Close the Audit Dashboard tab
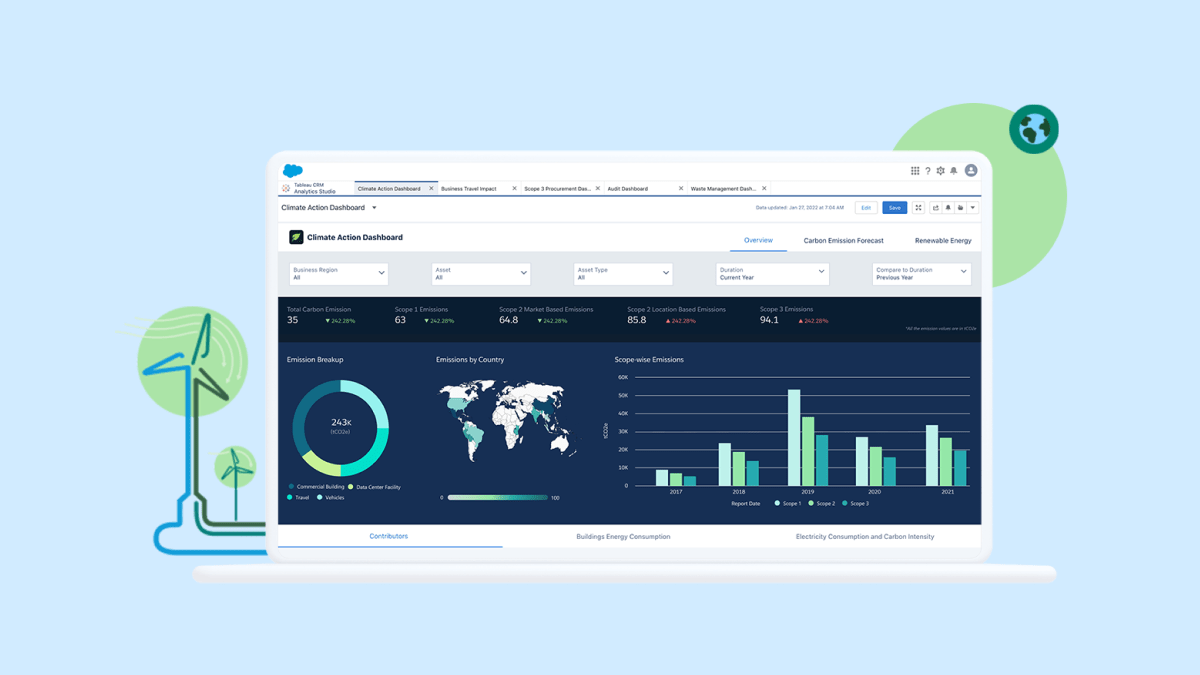The image size is (1200, 675). pos(681,188)
